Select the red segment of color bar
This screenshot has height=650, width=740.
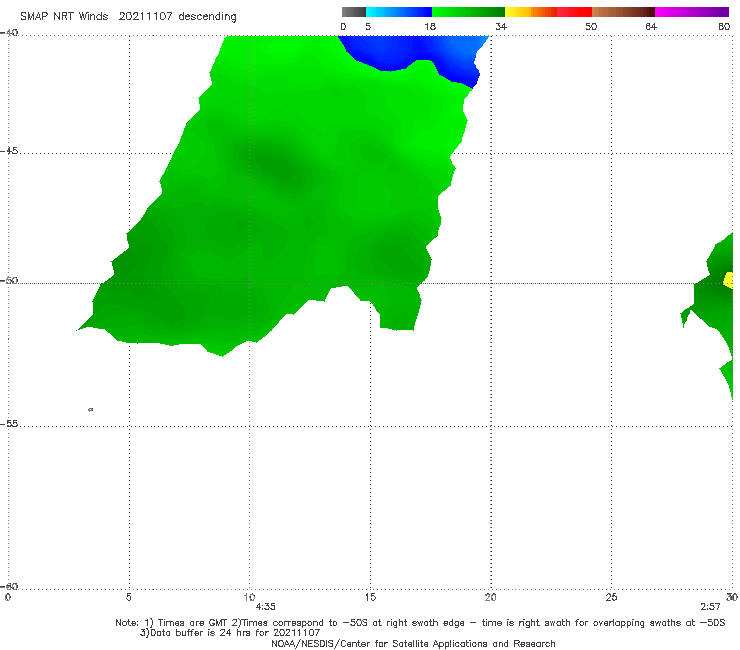coord(574,12)
